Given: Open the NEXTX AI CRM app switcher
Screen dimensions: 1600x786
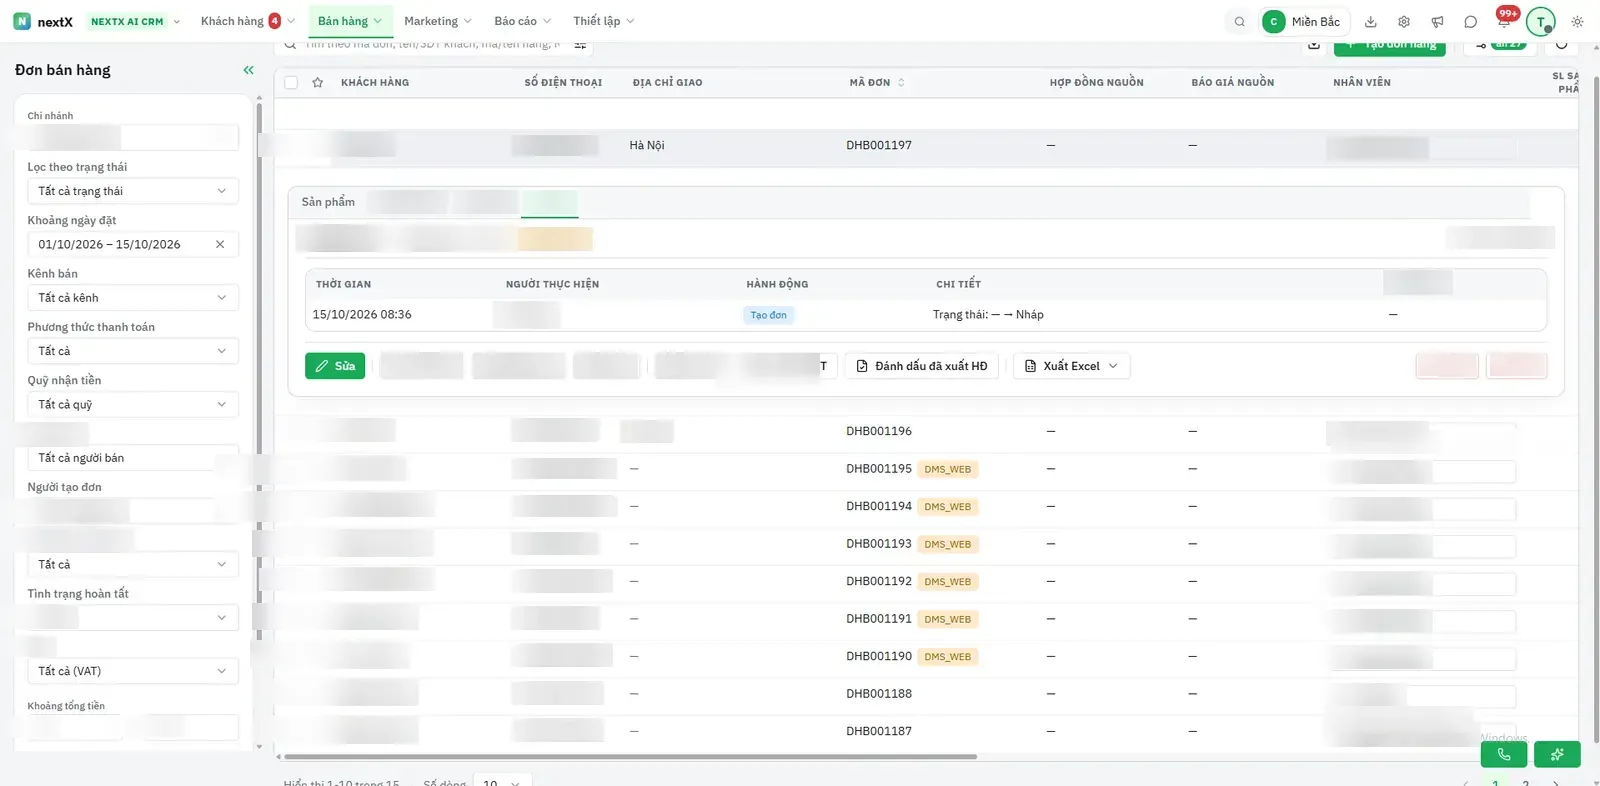Looking at the screenshot, I should point(135,21).
